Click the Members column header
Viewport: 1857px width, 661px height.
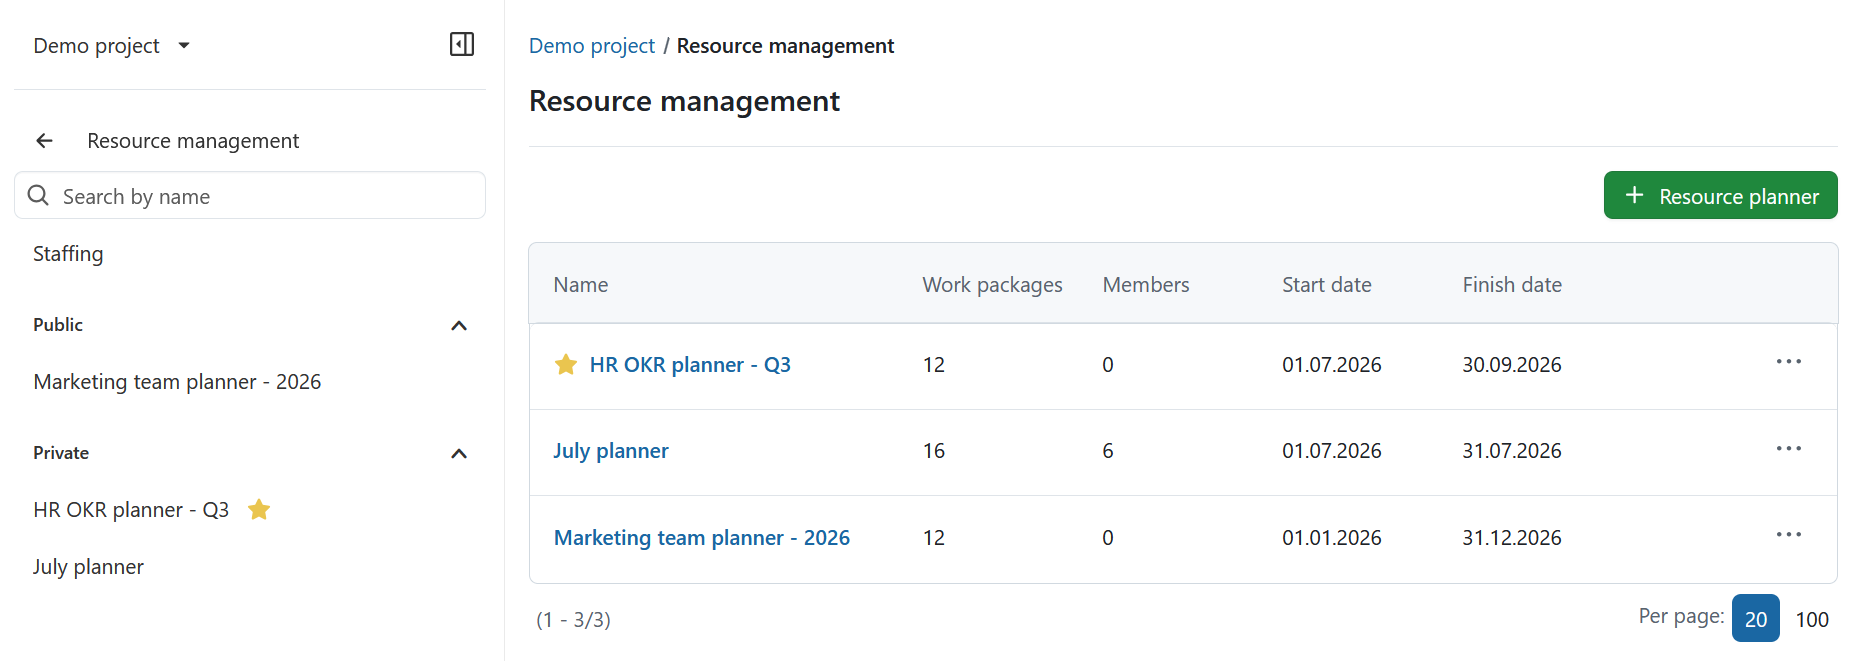click(x=1146, y=285)
